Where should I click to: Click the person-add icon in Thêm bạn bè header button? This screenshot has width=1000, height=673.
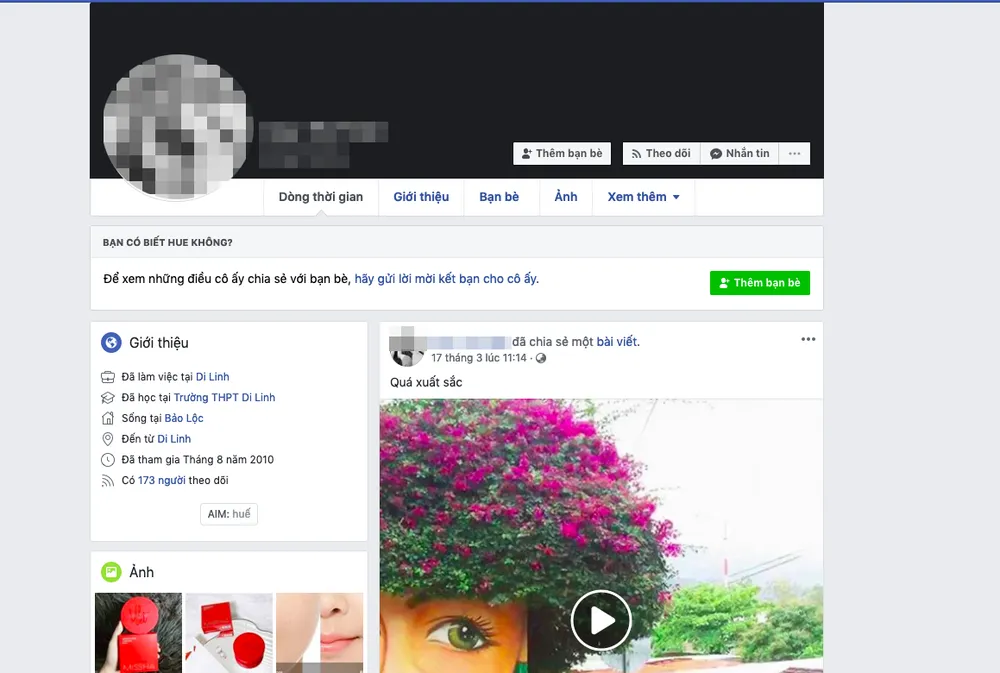pos(527,153)
